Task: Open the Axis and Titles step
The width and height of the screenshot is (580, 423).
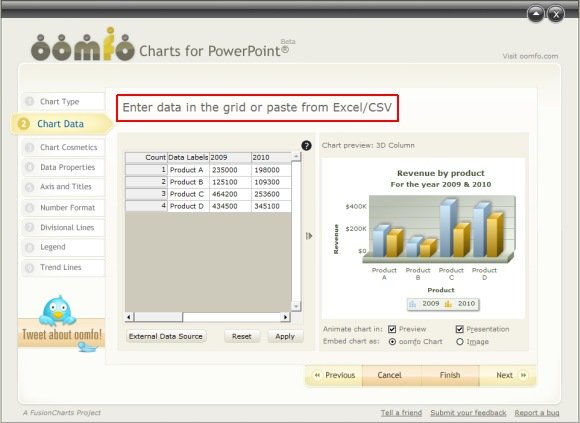Action: coord(63,187)
